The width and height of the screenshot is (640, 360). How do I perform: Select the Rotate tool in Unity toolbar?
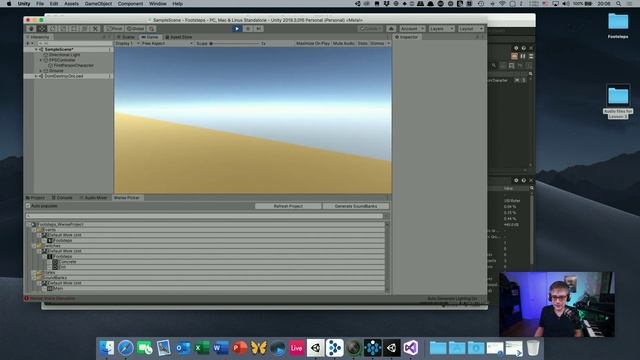point(53,29)
